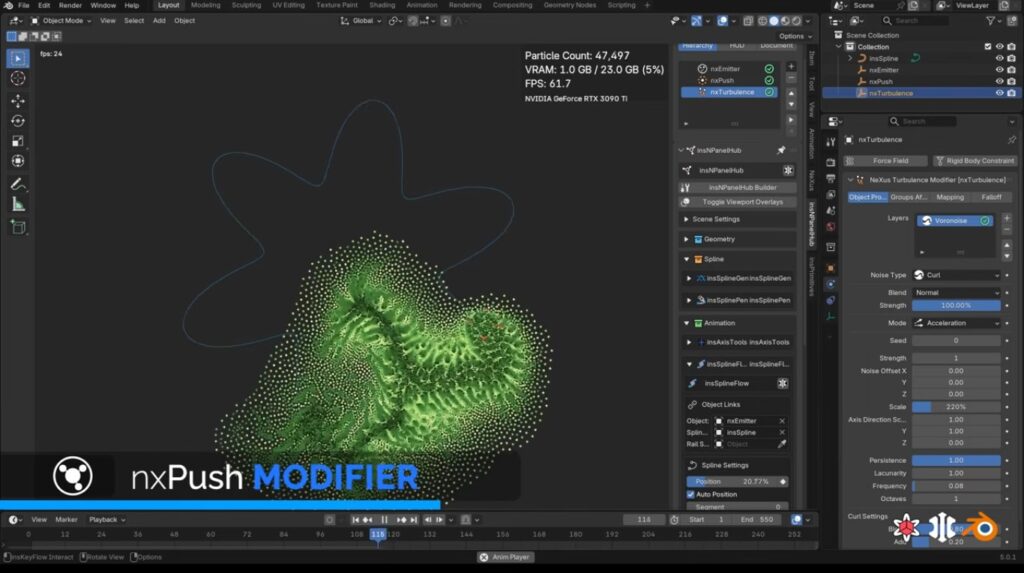Hide insSpline in viewport via eye icon
This screenshot has height=573, width=1024.
(x=999, y=59)
